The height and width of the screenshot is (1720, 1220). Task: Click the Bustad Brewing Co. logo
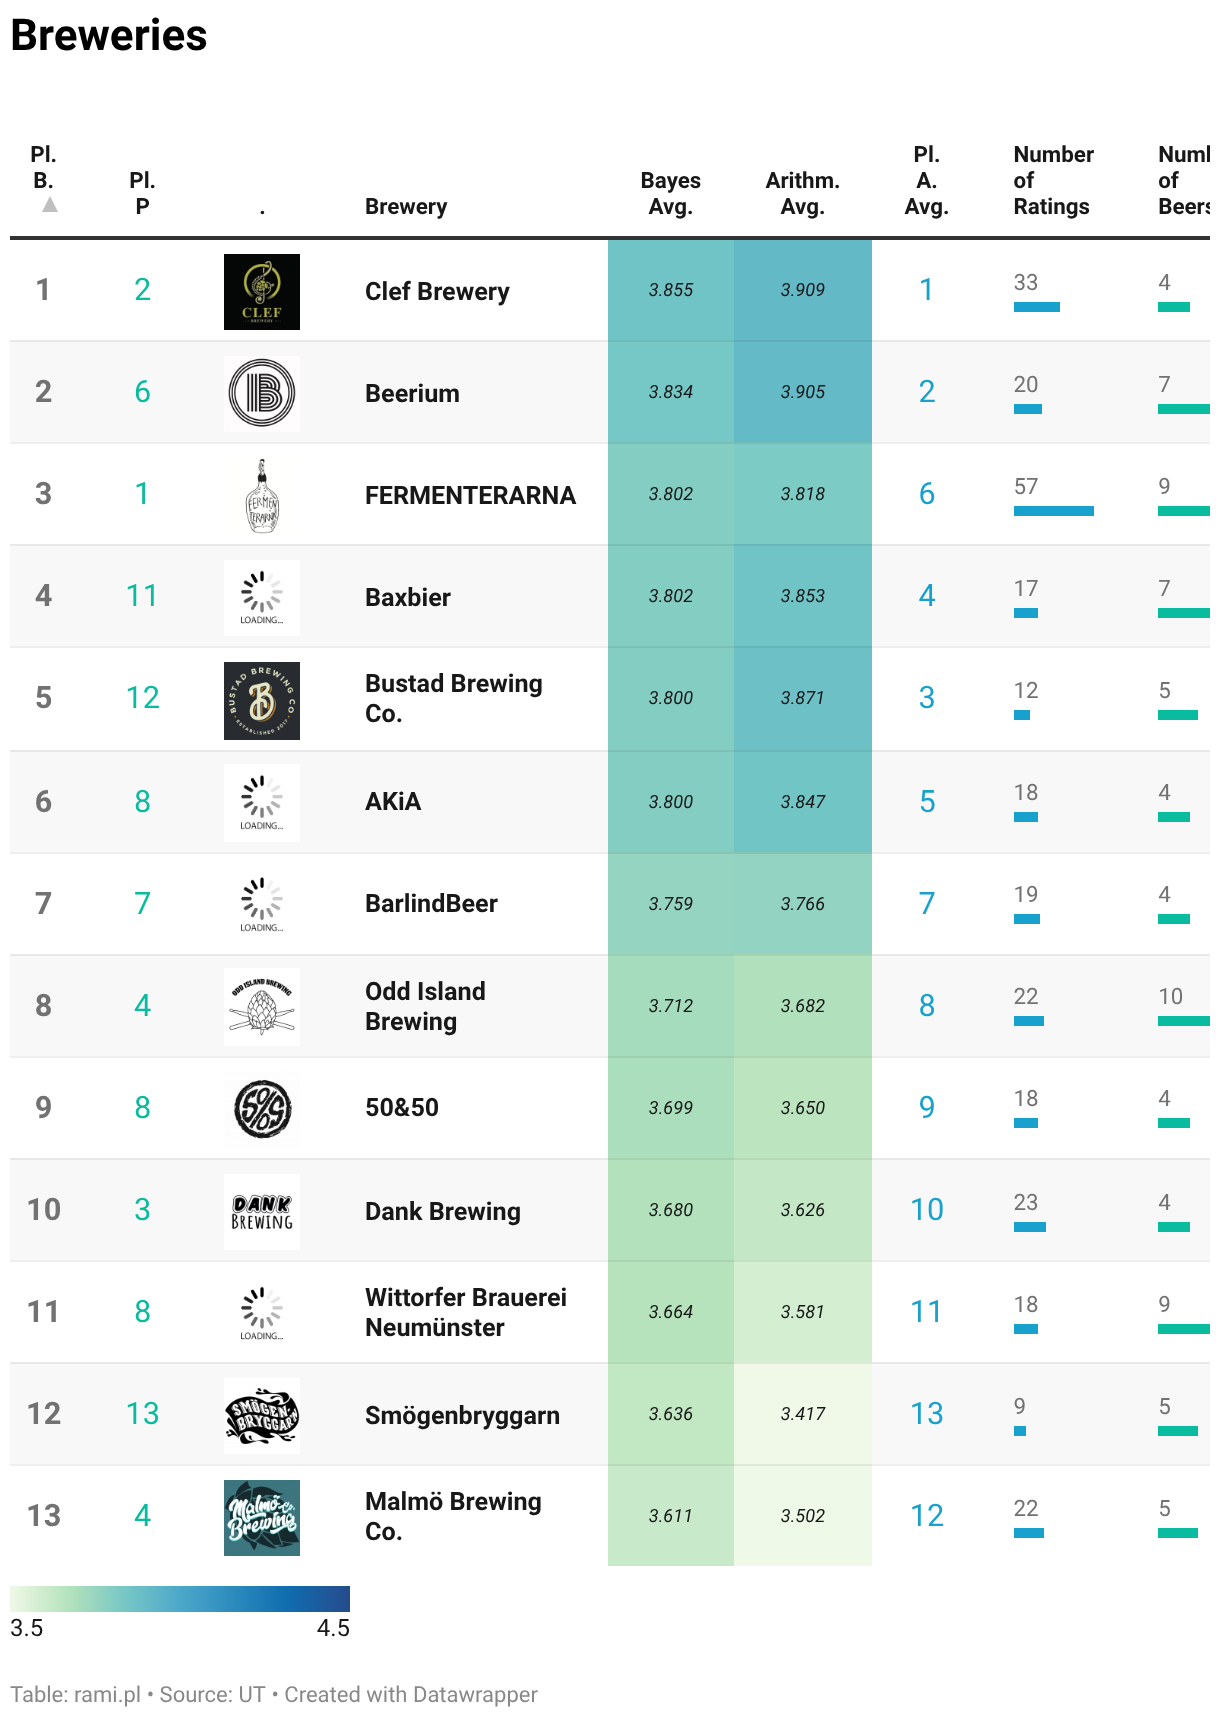click(x=262, y=701)
